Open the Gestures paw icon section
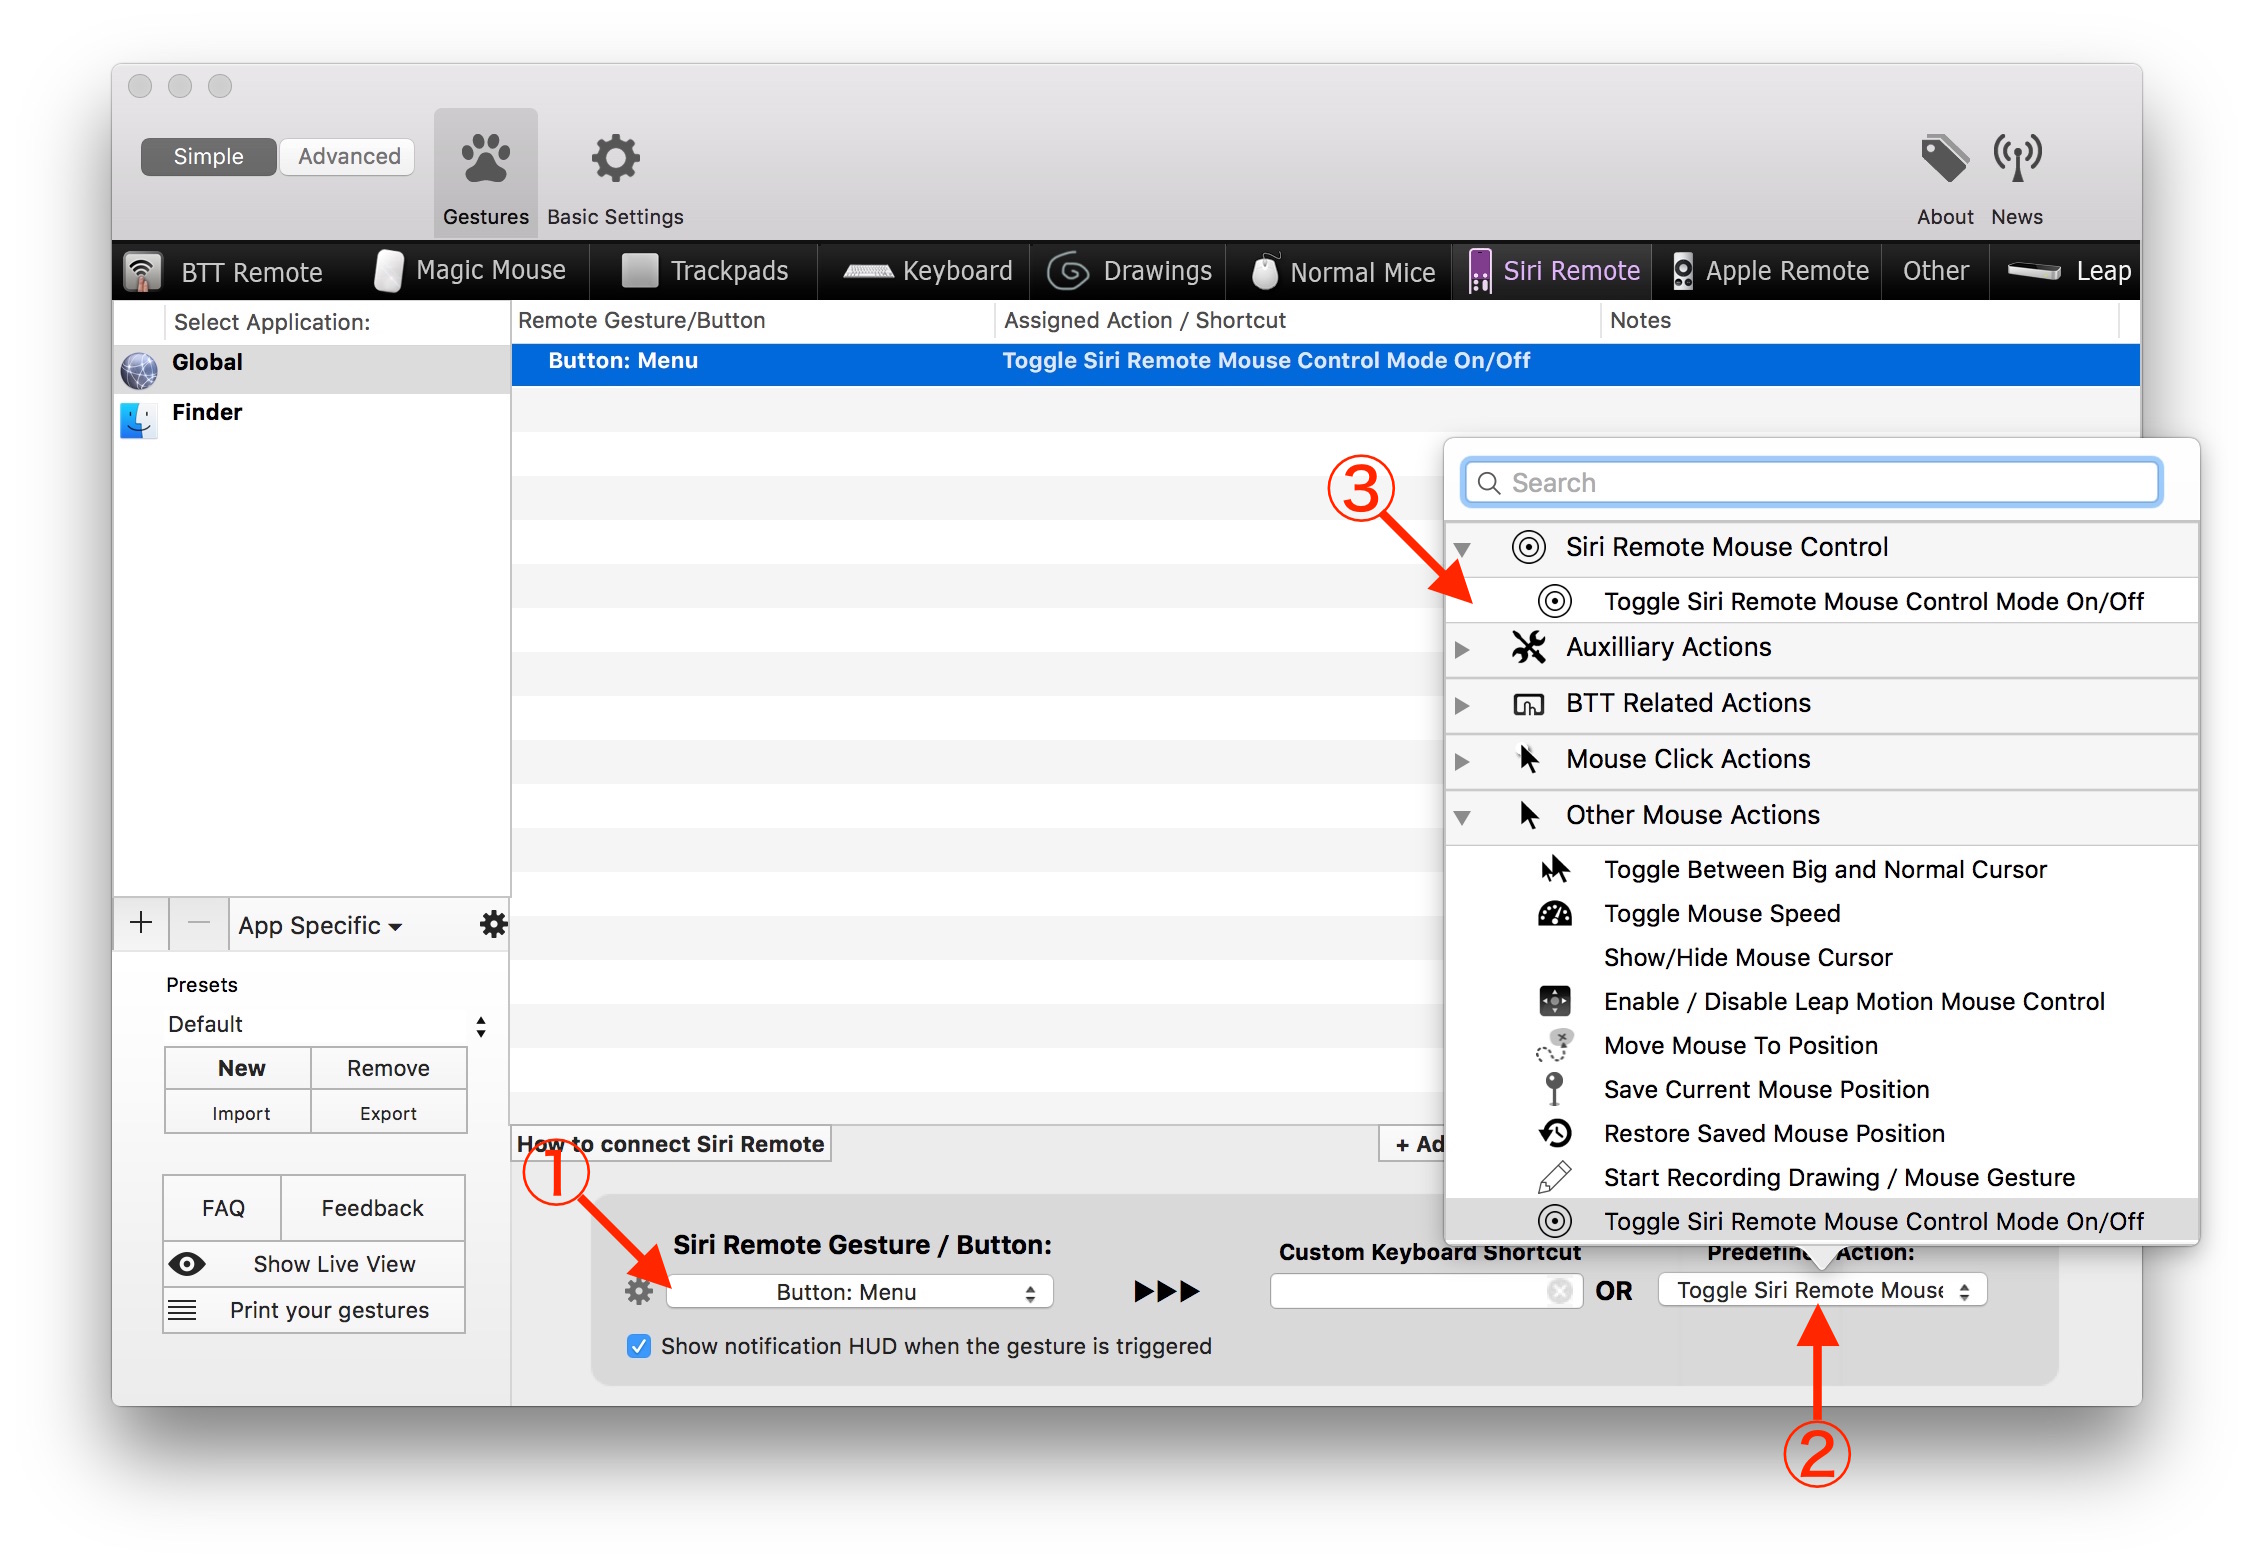Image resolution: width=2260 pixels, height=1566 pixels. point(485,160)
